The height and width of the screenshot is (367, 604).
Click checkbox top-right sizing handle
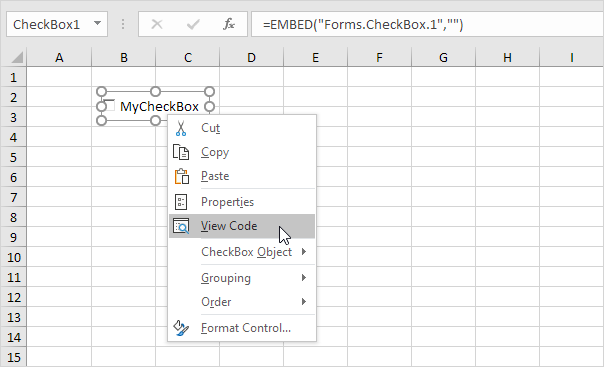click(209, 91)
